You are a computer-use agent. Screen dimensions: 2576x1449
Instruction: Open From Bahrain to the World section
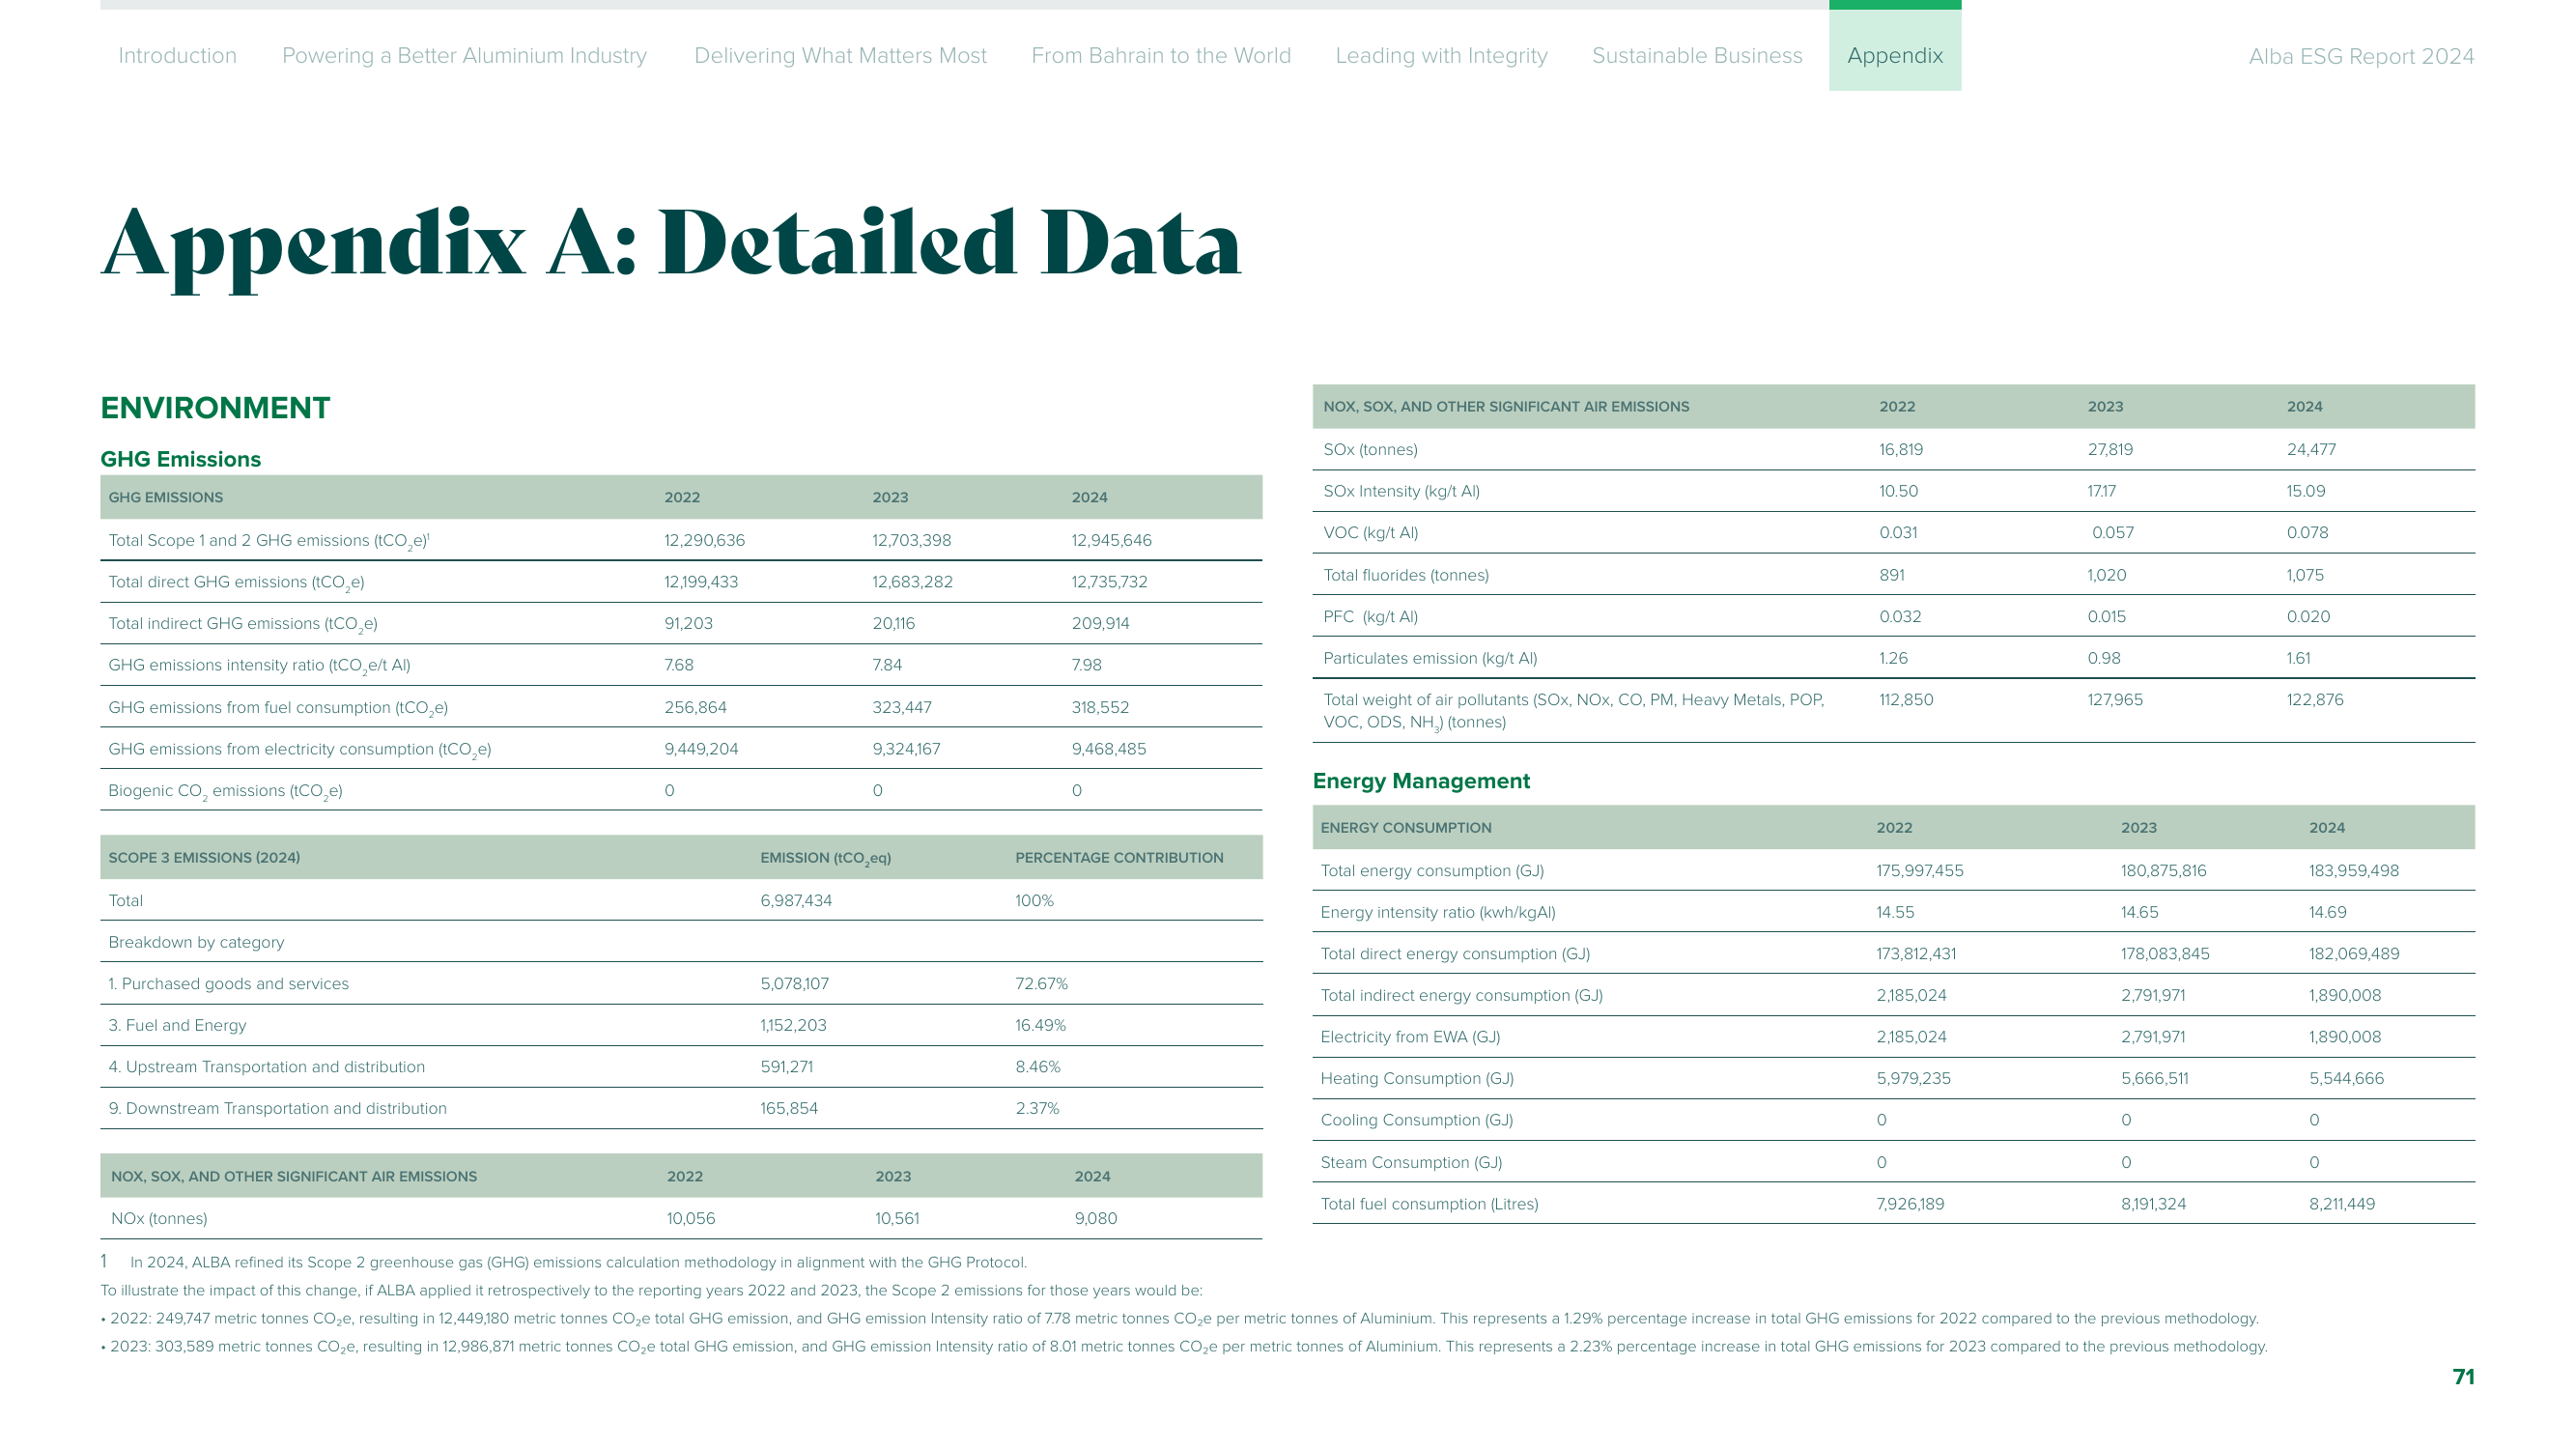(1161, 55)
